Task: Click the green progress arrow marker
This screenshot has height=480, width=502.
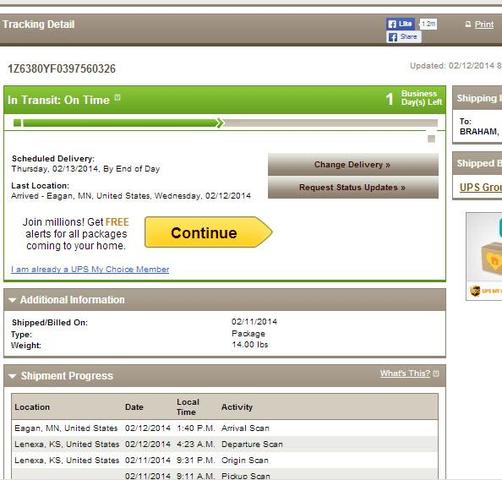Action: point(220,123)
